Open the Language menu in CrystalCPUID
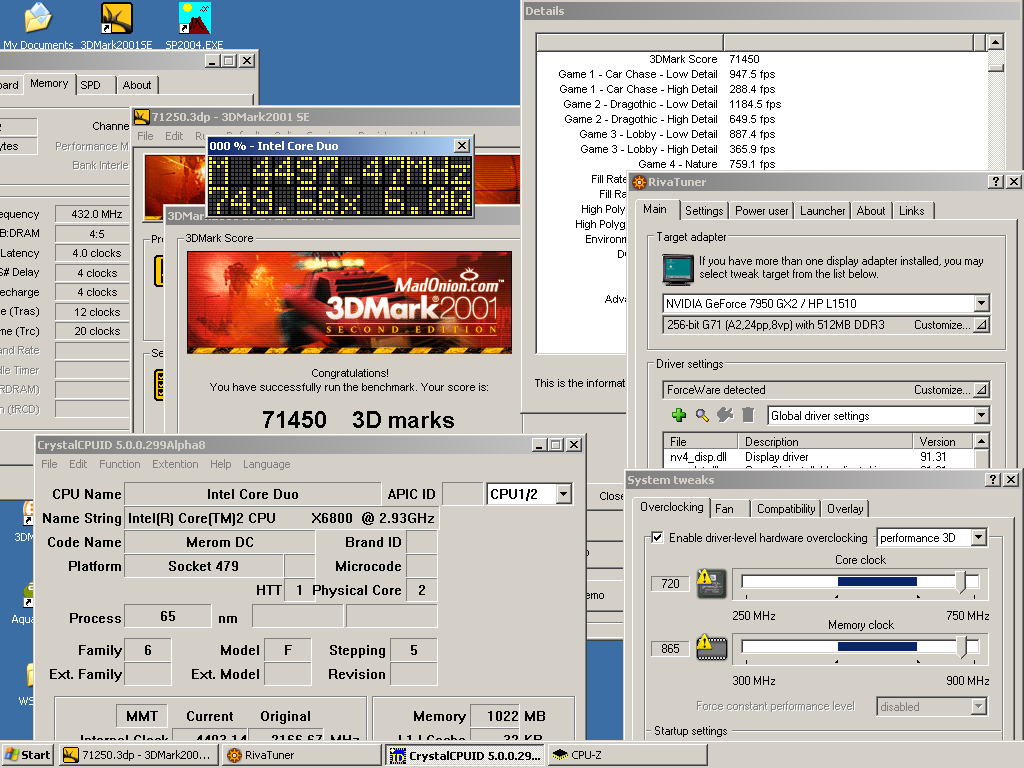Screen dimensions: 1024x768 tap(266, 464)
